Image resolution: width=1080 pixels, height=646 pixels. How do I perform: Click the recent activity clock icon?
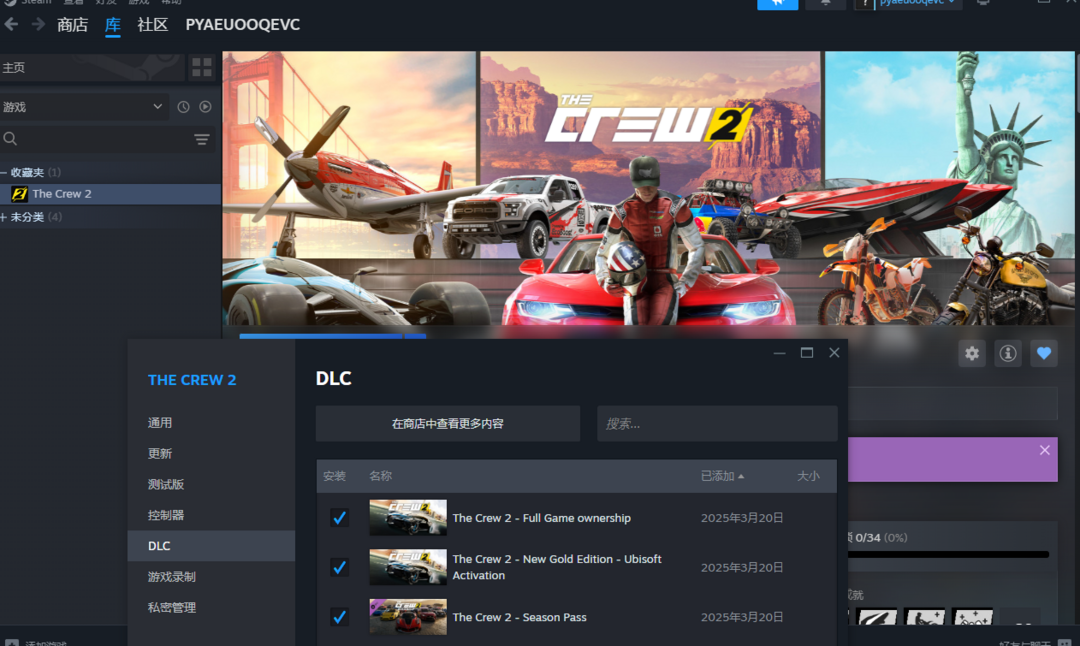(183, 107)
